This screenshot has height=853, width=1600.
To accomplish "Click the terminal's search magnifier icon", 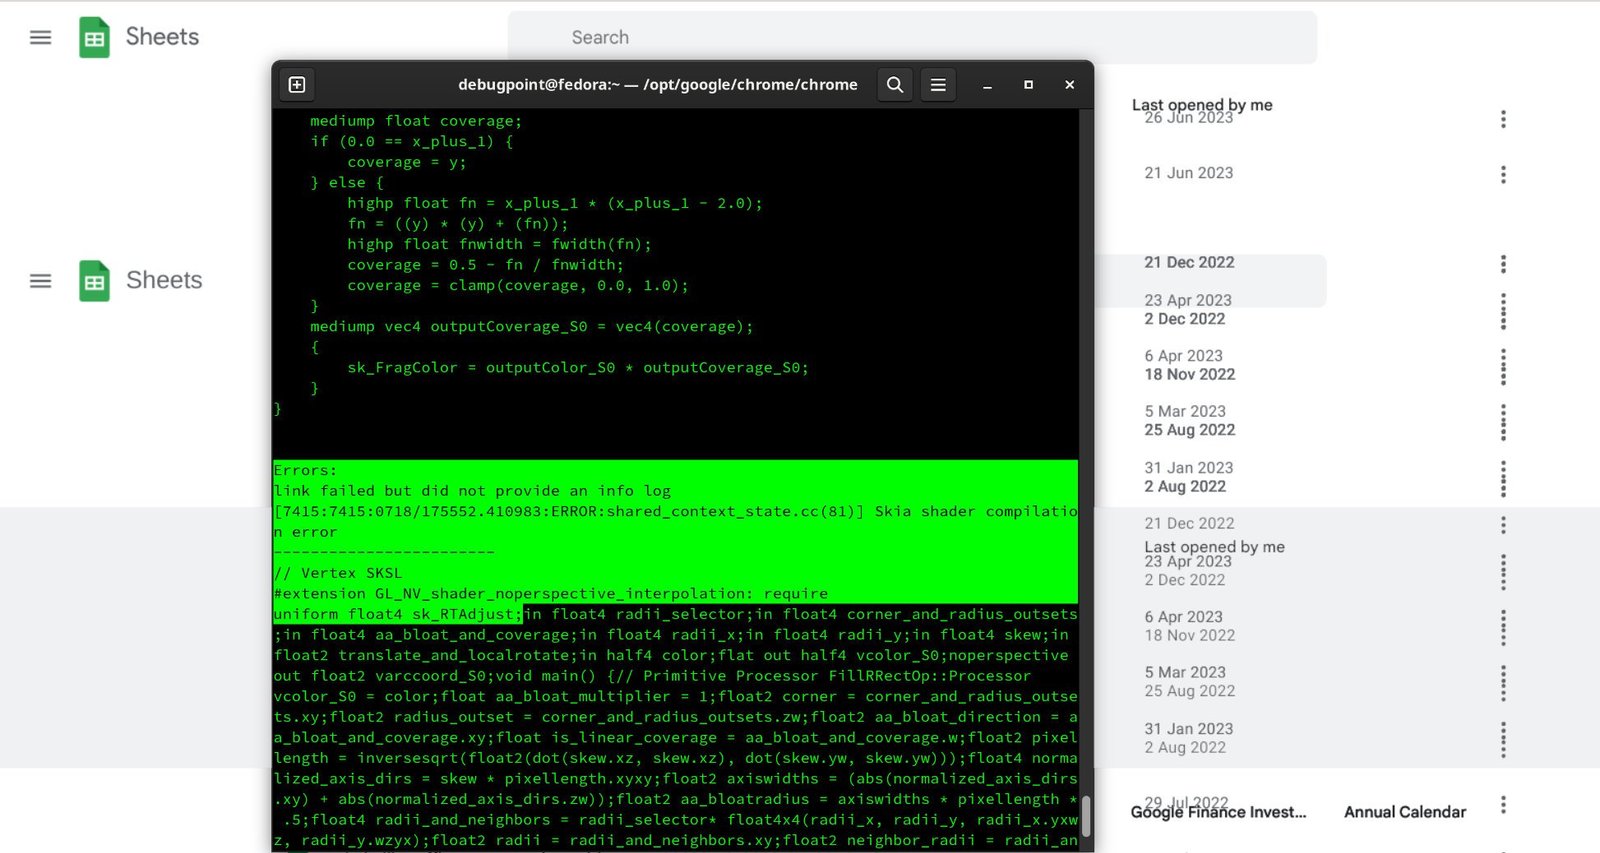I will (x=895, y=85).
